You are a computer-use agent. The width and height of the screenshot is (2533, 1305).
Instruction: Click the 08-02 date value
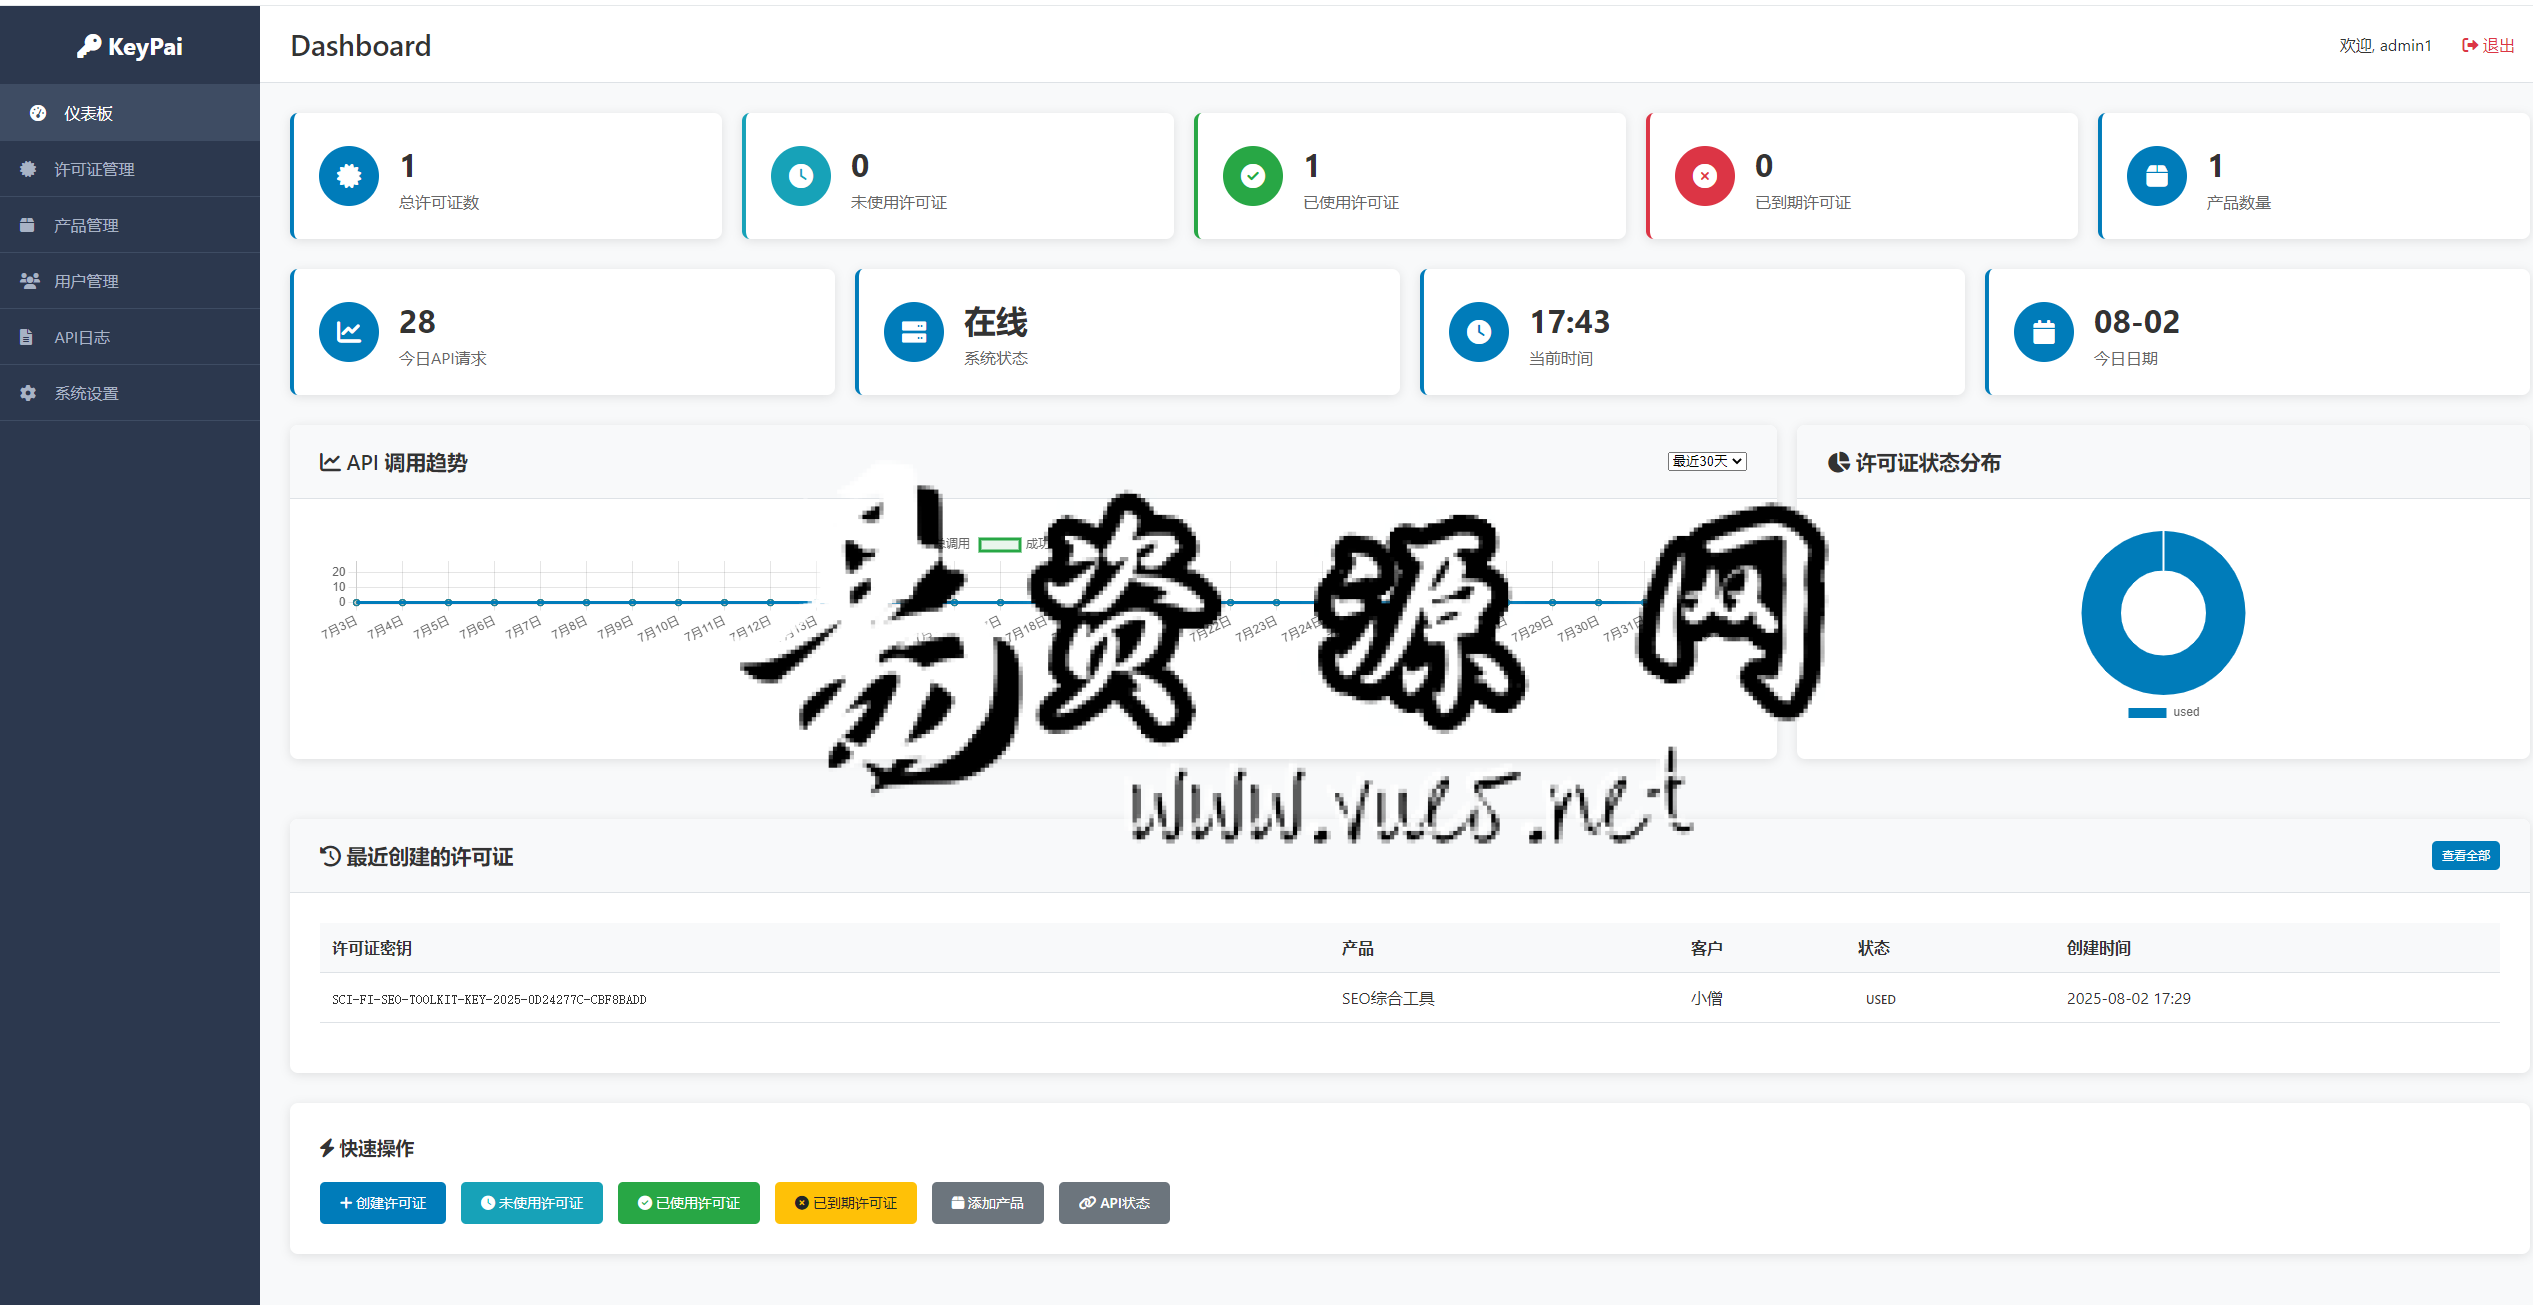tap(2136, 322)
